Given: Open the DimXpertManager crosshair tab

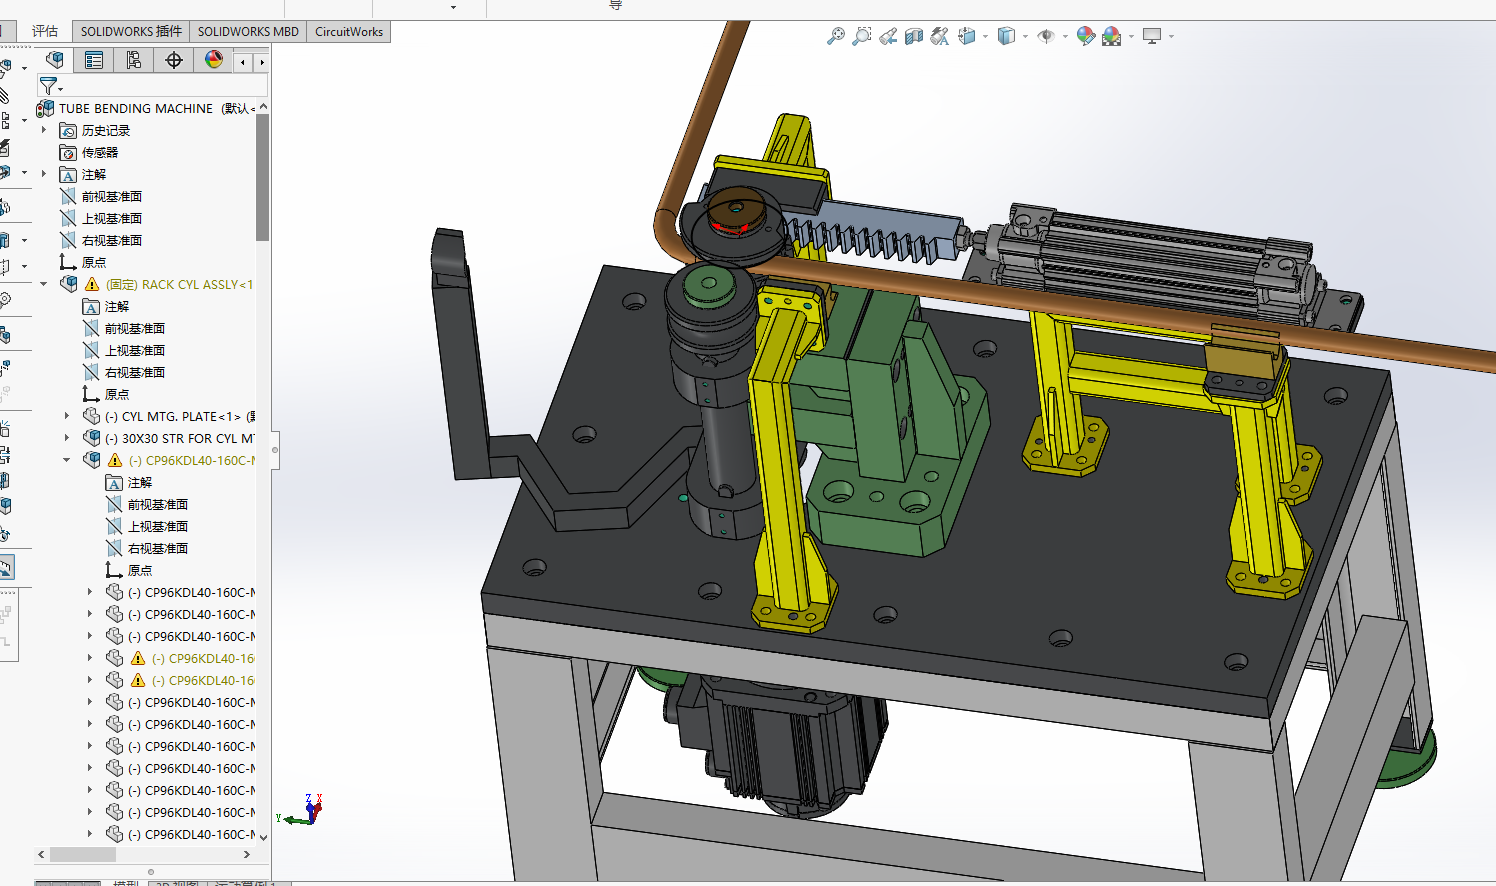Looking at the screenshot, I should [174, 61].
